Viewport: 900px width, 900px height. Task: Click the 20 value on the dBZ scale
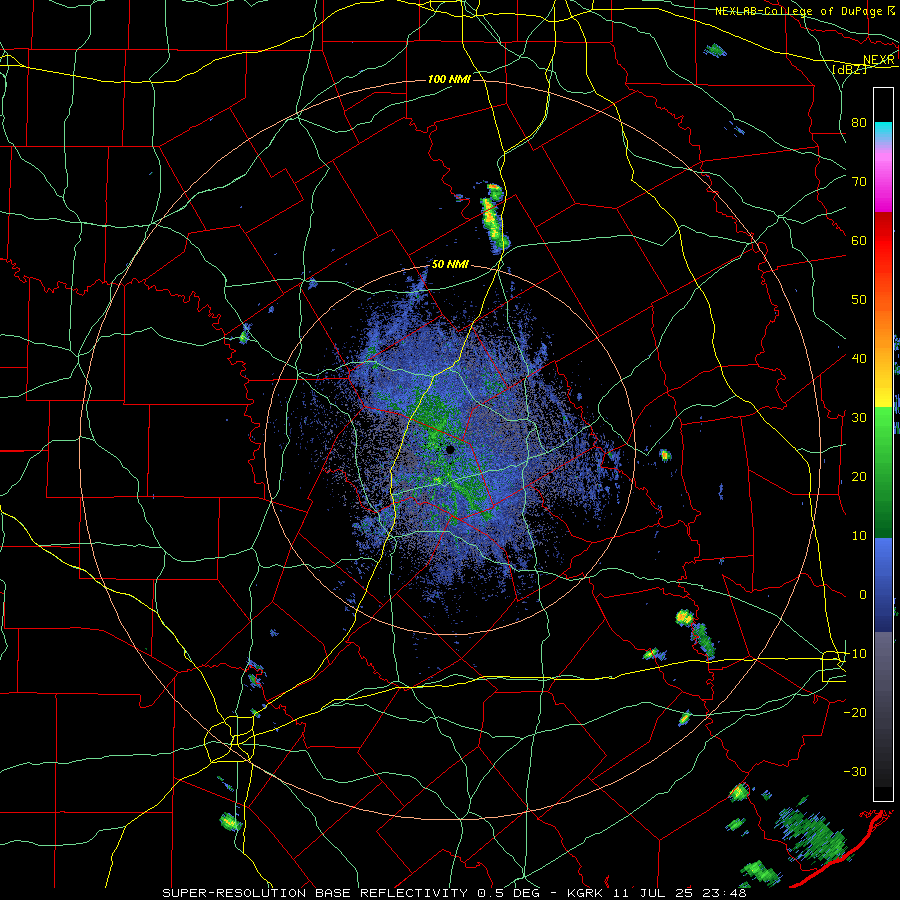pyautogui.click(x=859, y=476)
